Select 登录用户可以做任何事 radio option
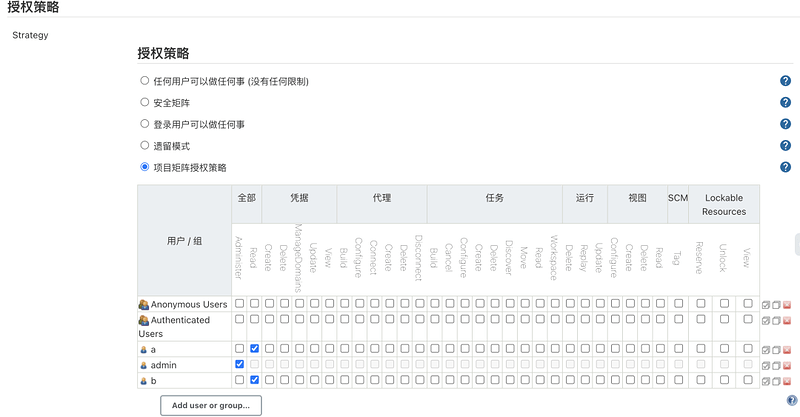Image resolution: width=800 pixels, height=417 pixels. [x=144, y=124]
